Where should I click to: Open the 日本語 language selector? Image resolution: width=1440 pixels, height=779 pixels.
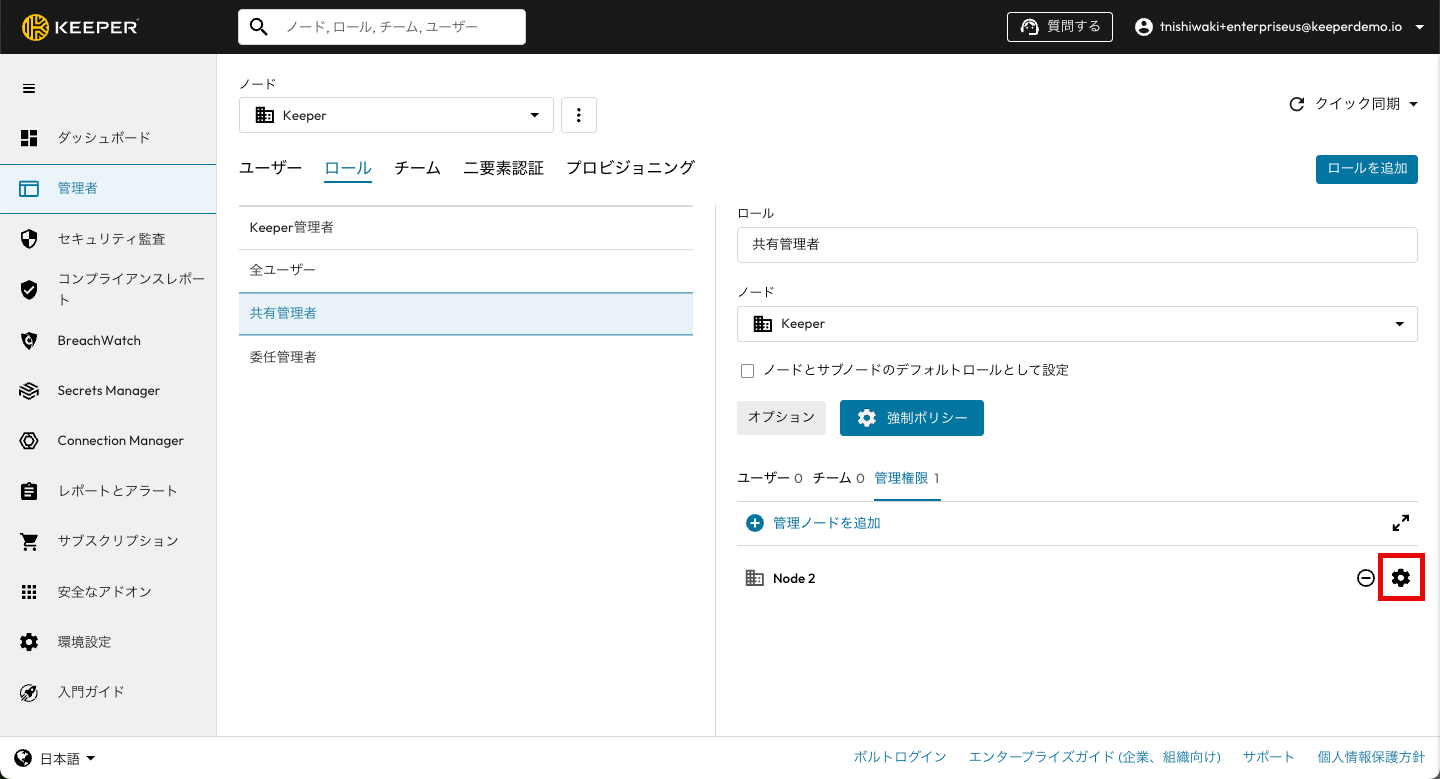point(56,759)
